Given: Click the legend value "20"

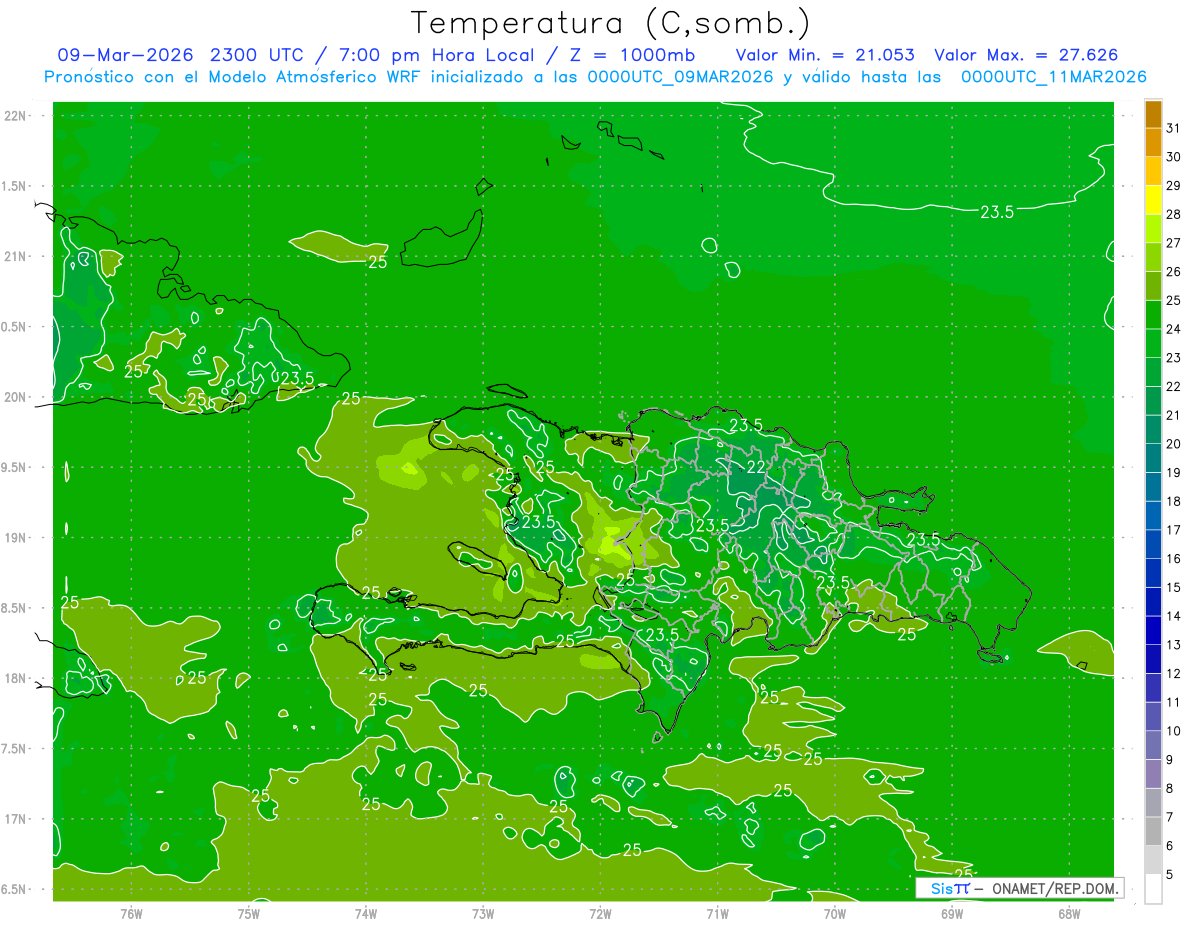Looking at the screenshot, I should point(1174,444).
